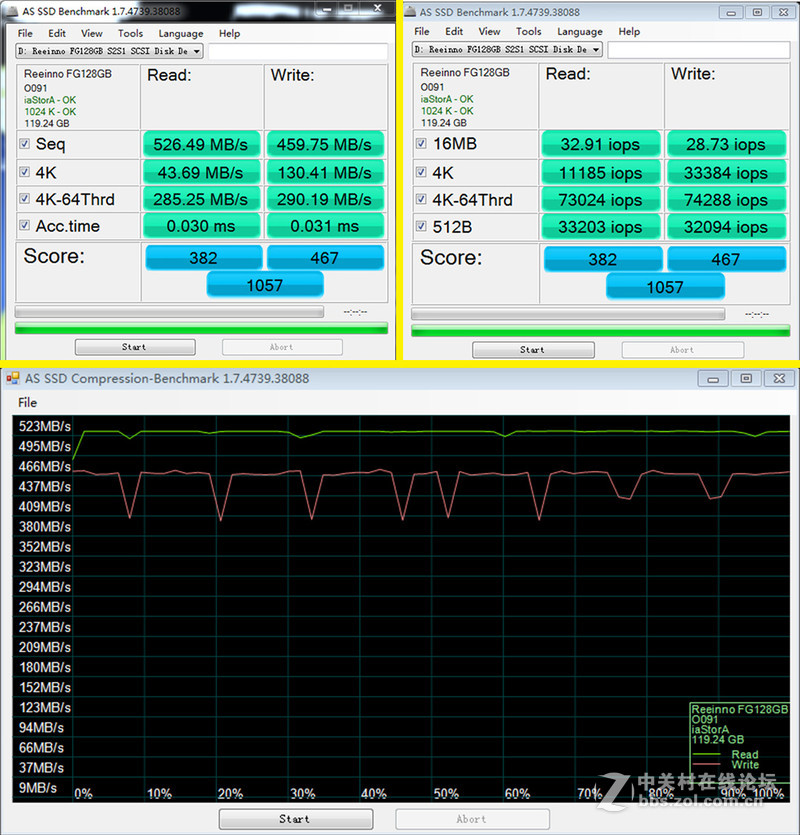
Task: Toggle the 16MB checkbox in right window
Action: pos(421,143)
